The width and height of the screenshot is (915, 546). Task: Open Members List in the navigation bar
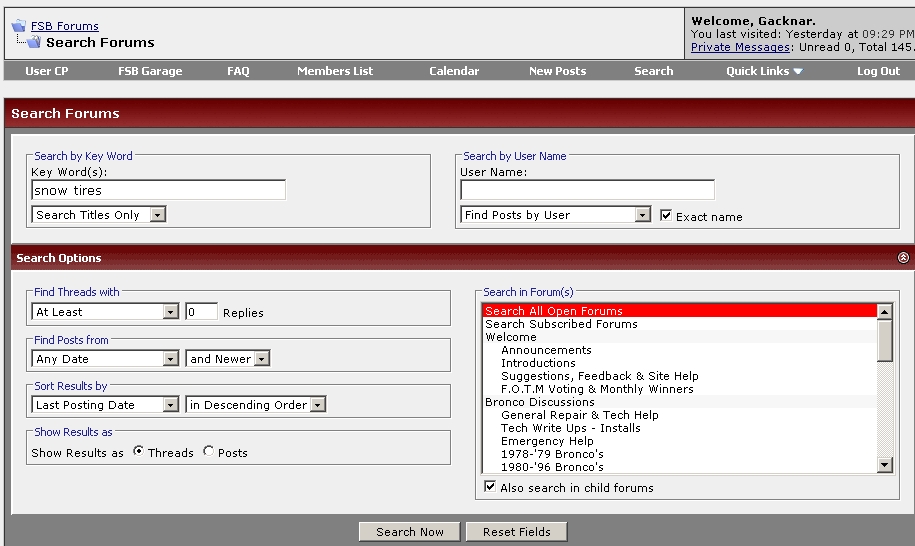tap(335, 71)
